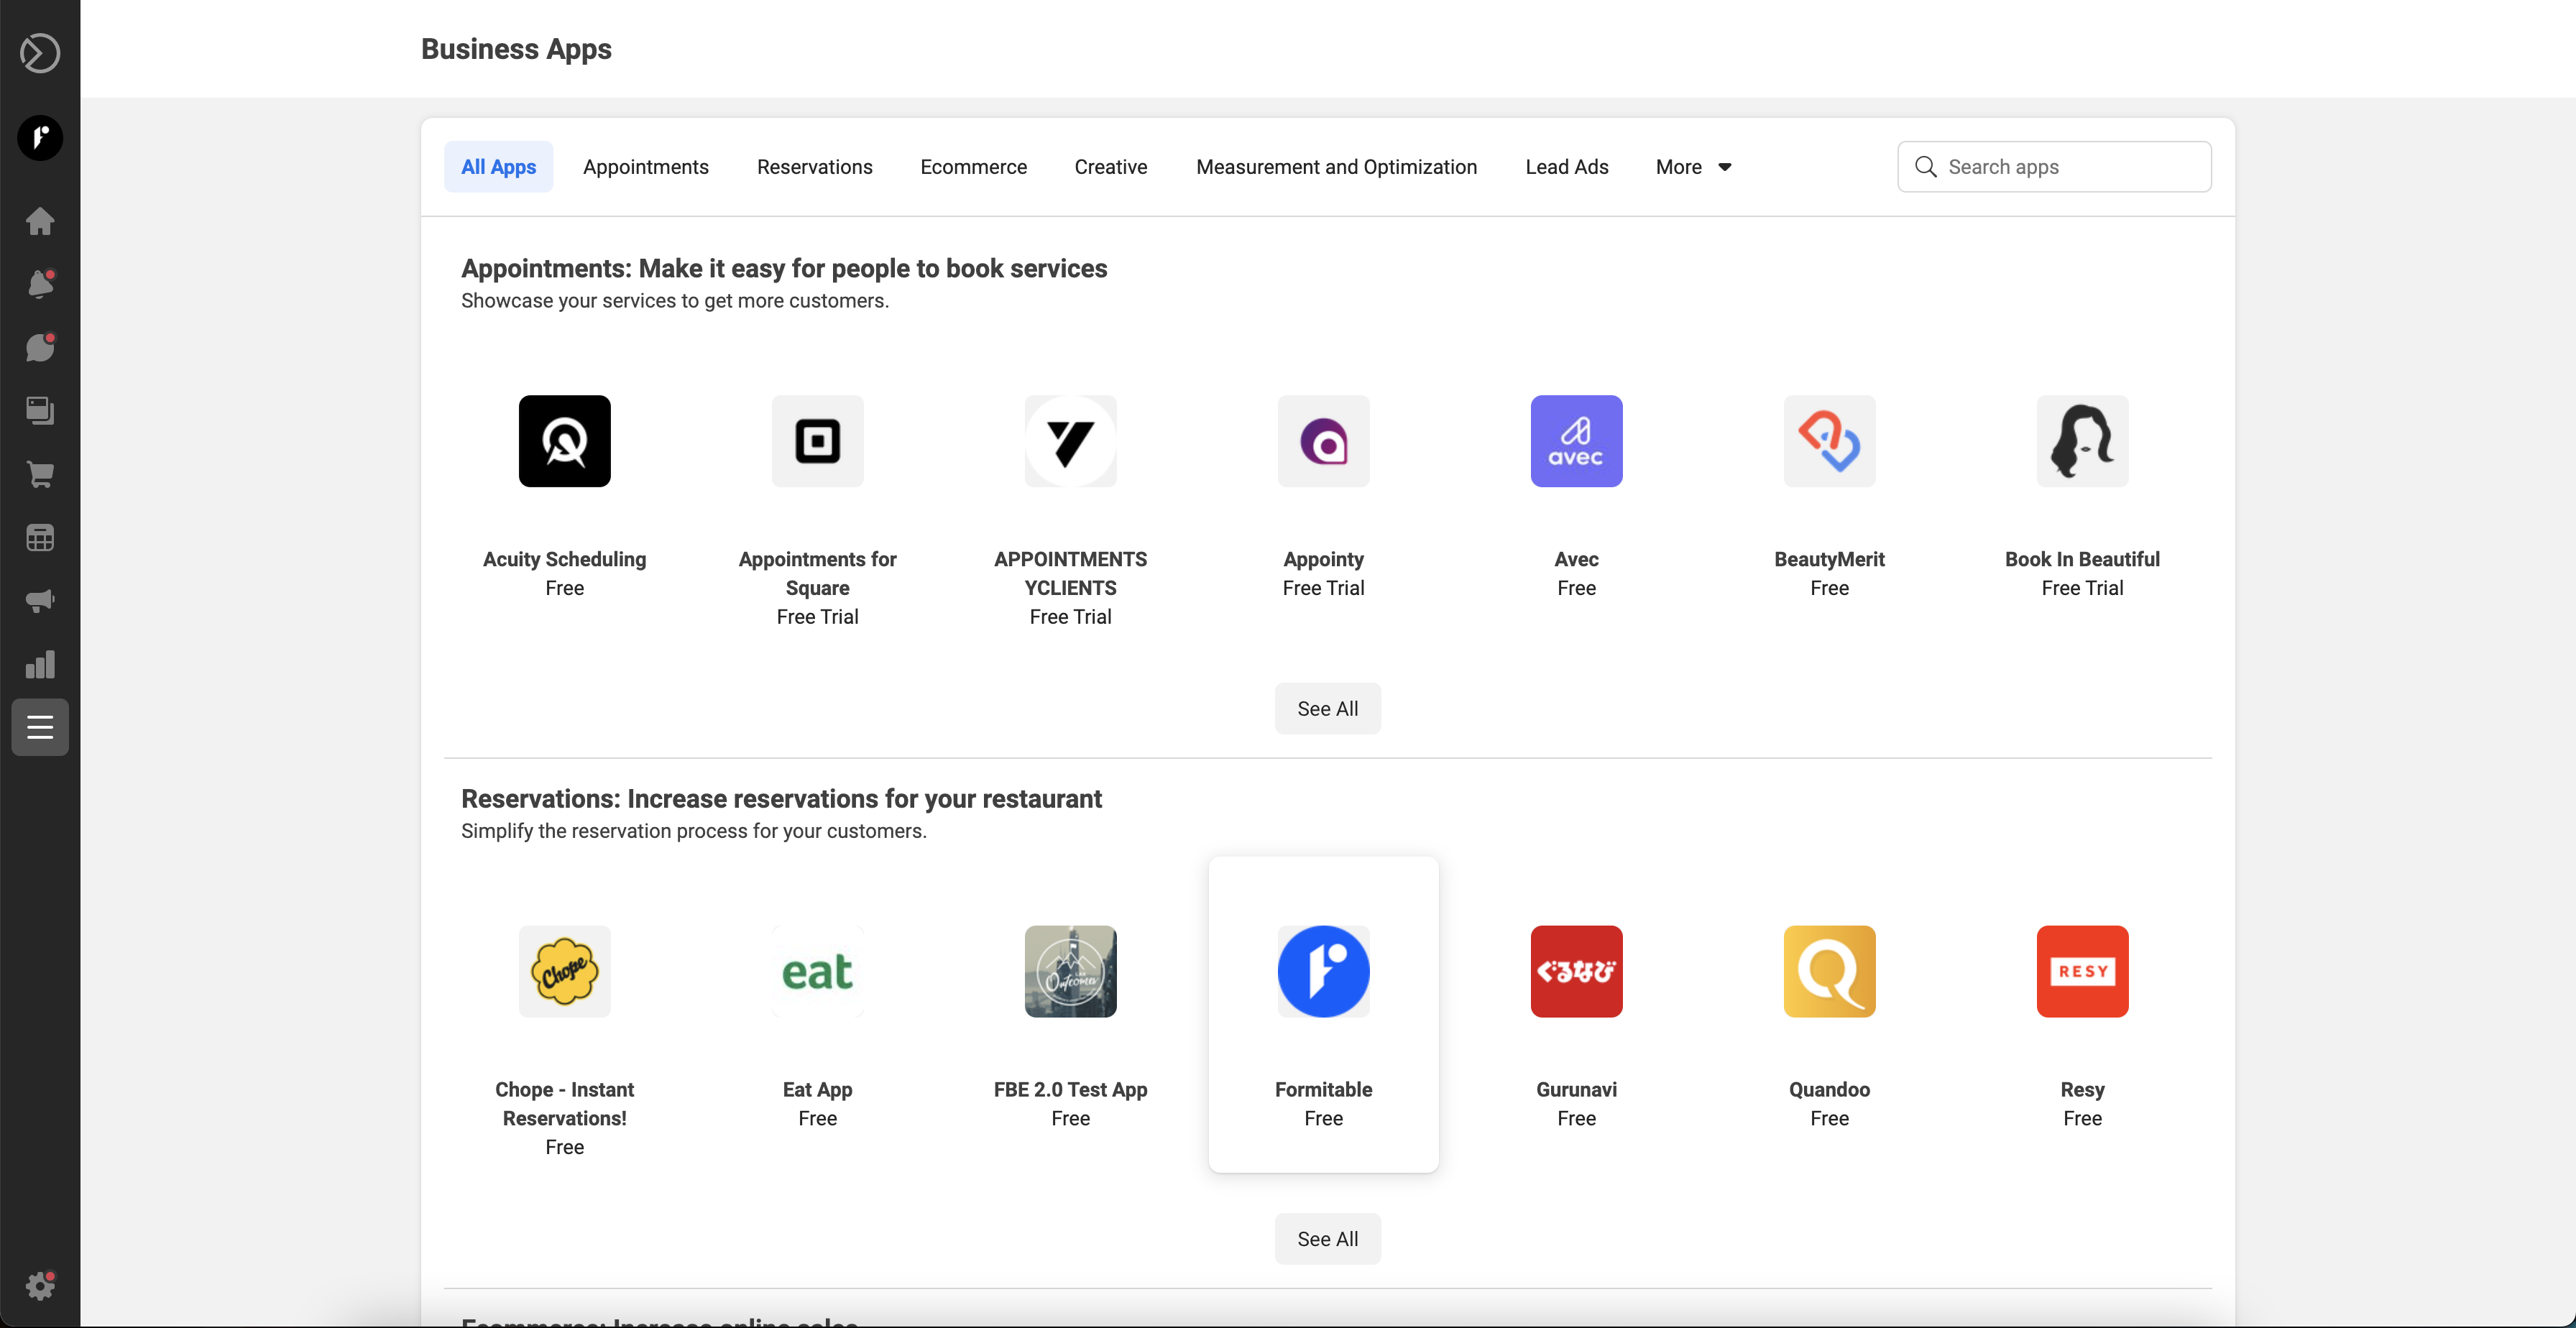Image resolution: width=2576 pixels, height=1328 pixels.
Task: Switch to the Lead Ads tab
Action: point(1566,167)
